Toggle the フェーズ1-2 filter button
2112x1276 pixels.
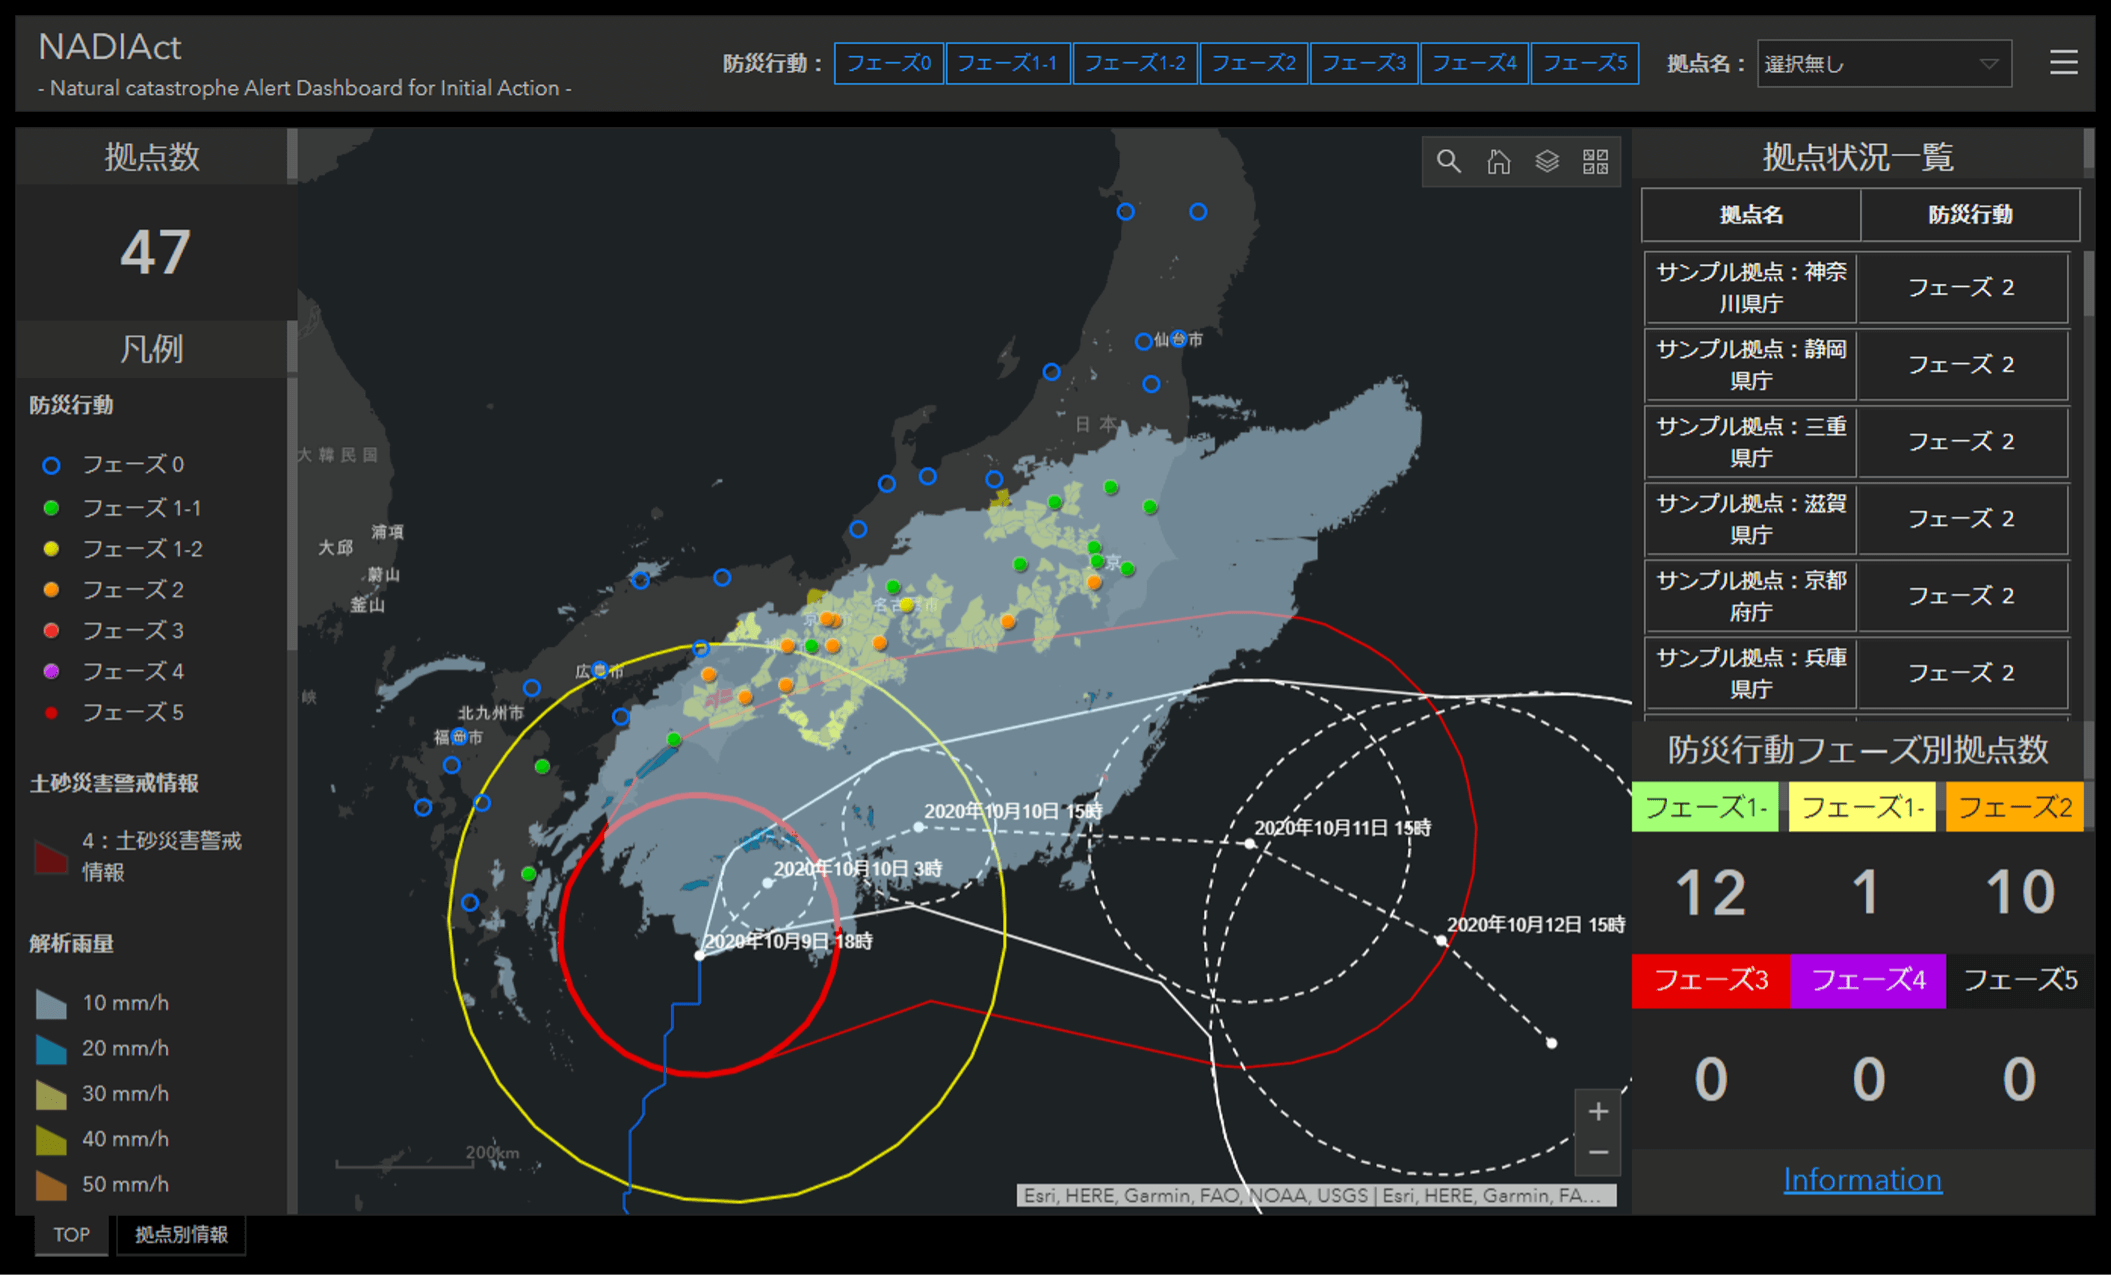click(1134, 64)
